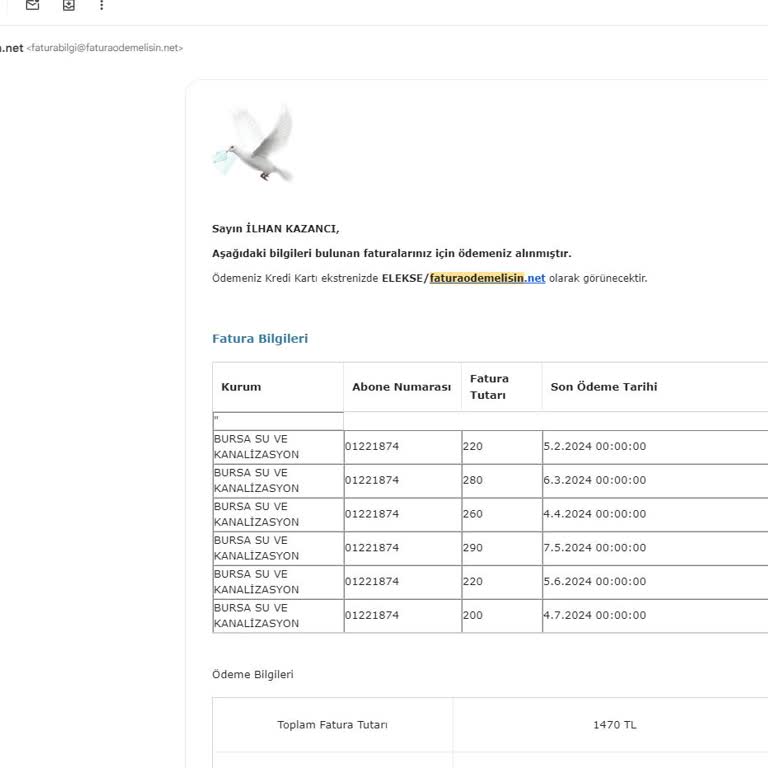Click subscriber number 01221874 in the 6.3.2024 row
768x768 pixels.
pyautogui.click(x=372, y=480)
